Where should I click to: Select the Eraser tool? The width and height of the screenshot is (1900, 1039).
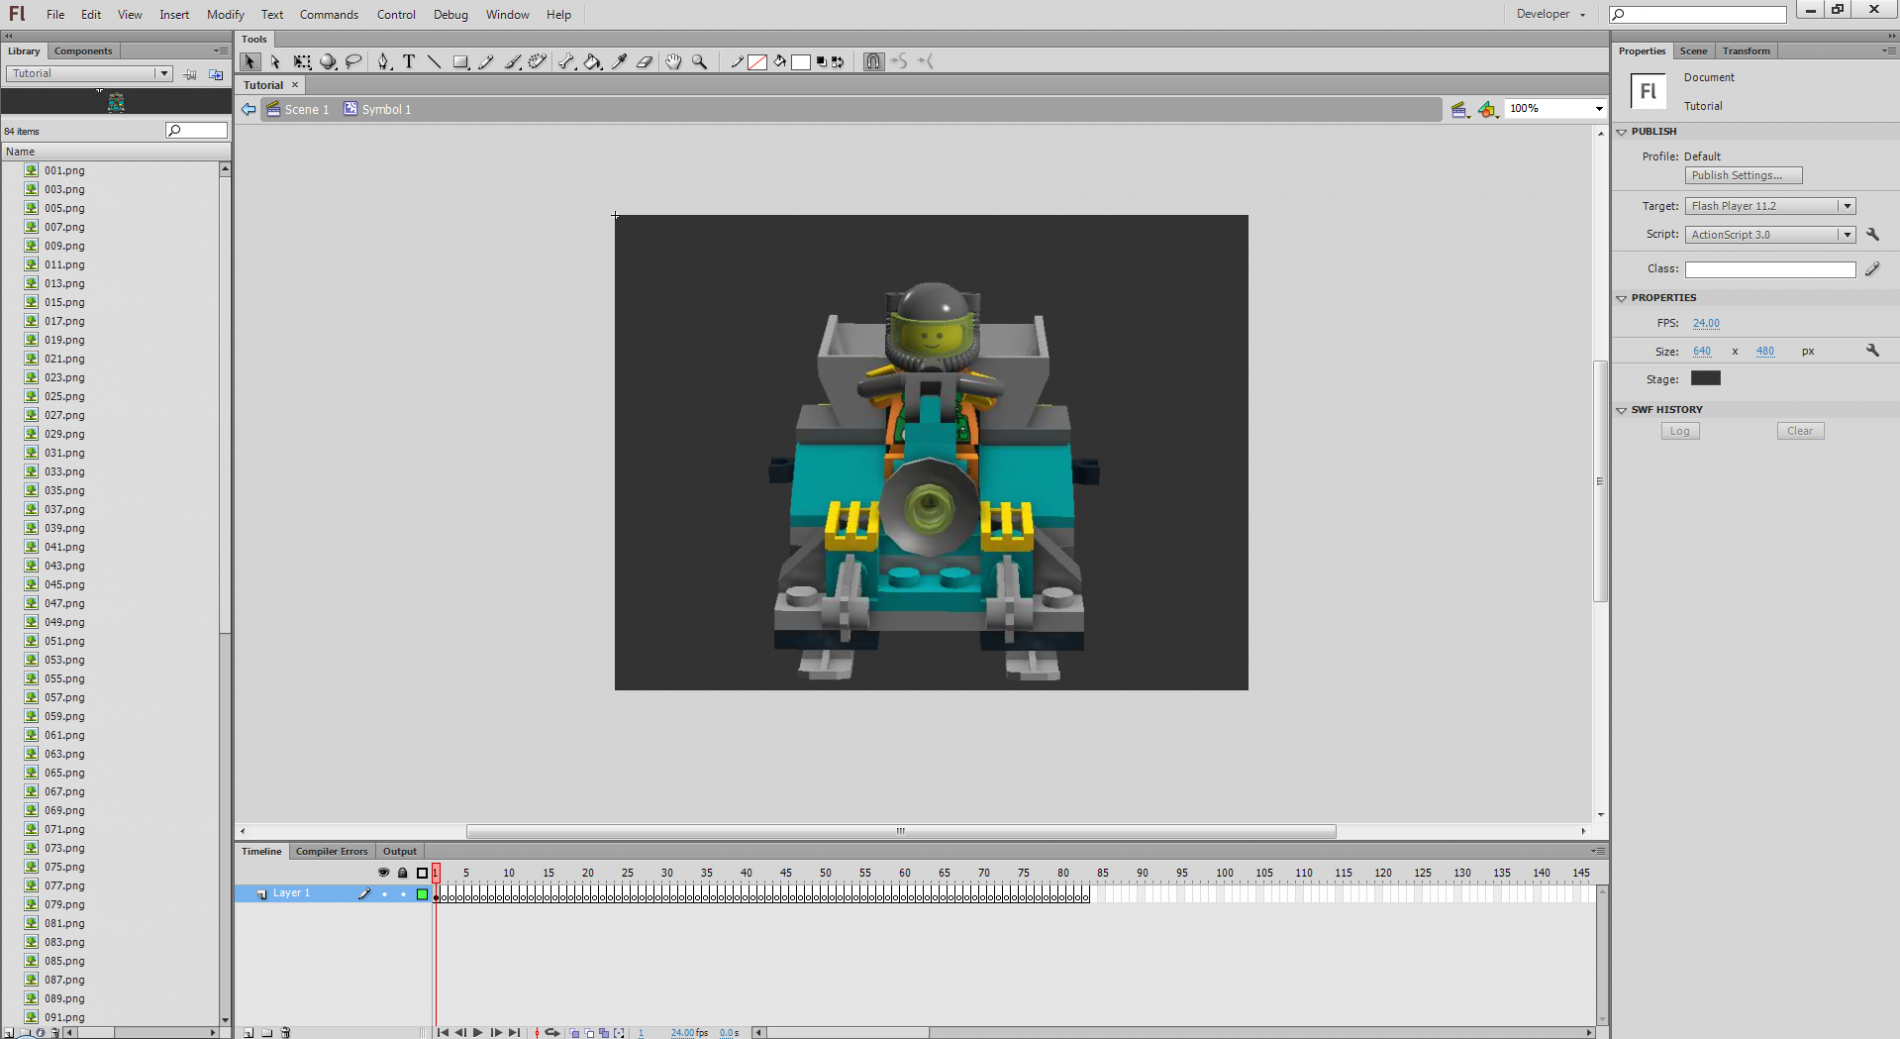[645, 62]
